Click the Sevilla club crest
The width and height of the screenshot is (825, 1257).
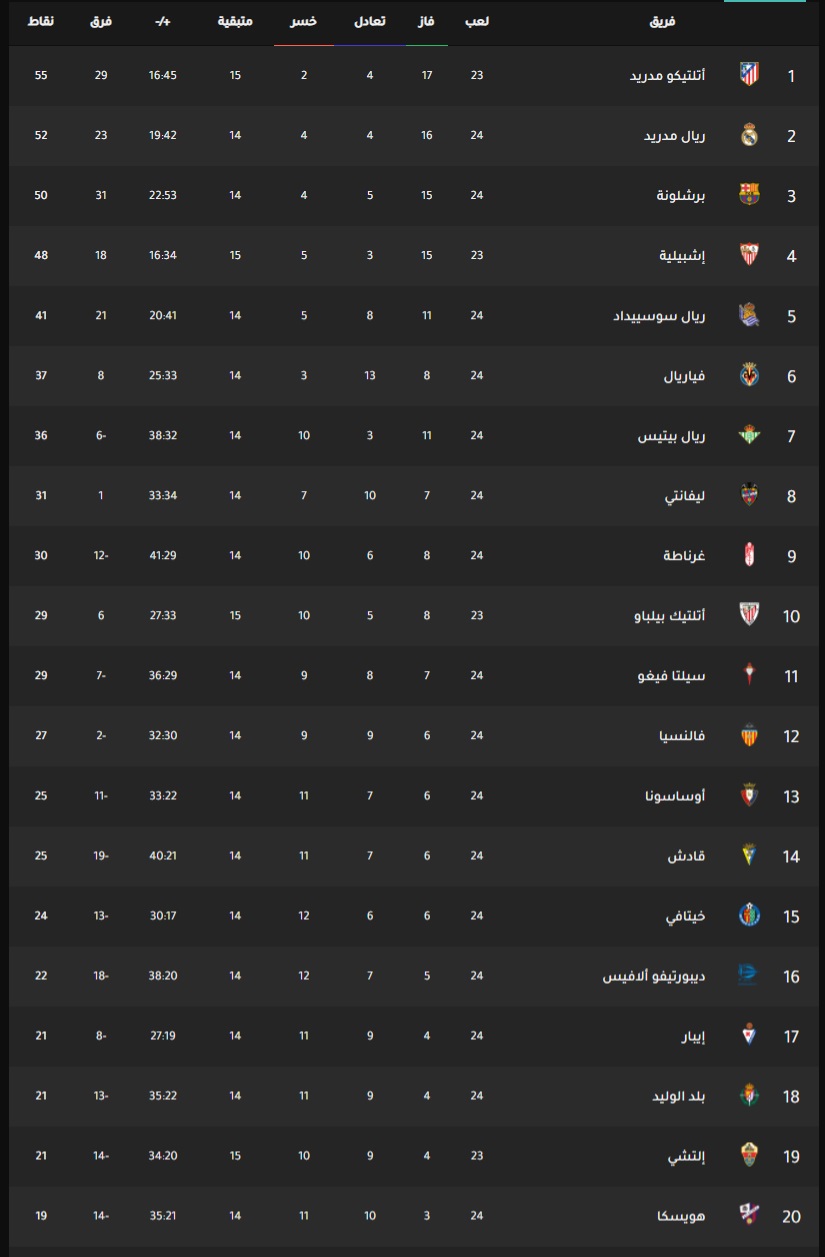(749, 255)
